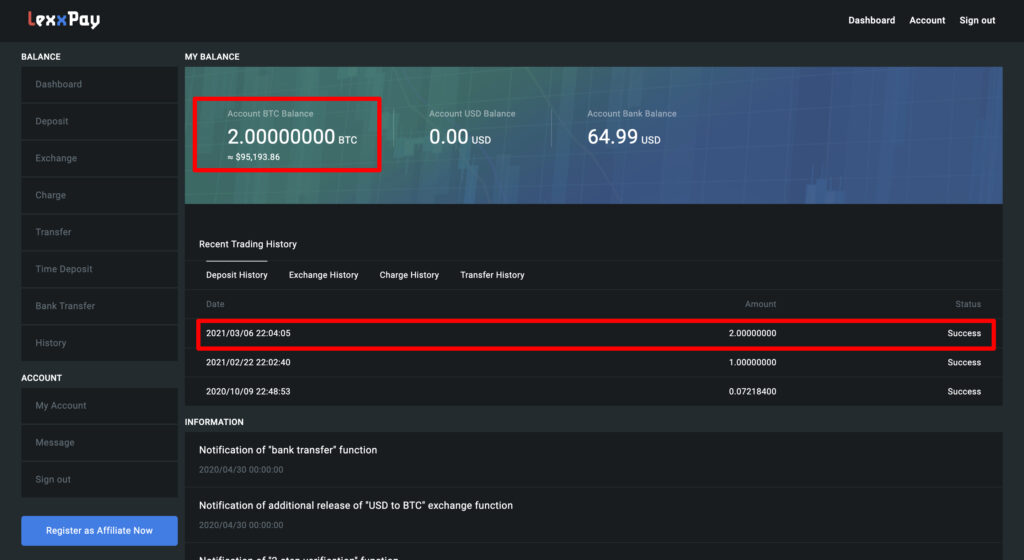Viewport: 1024px width, 560px height.
Task: Sign out from the top navigation
Action: pyautogui.click(x=977, y=20)
